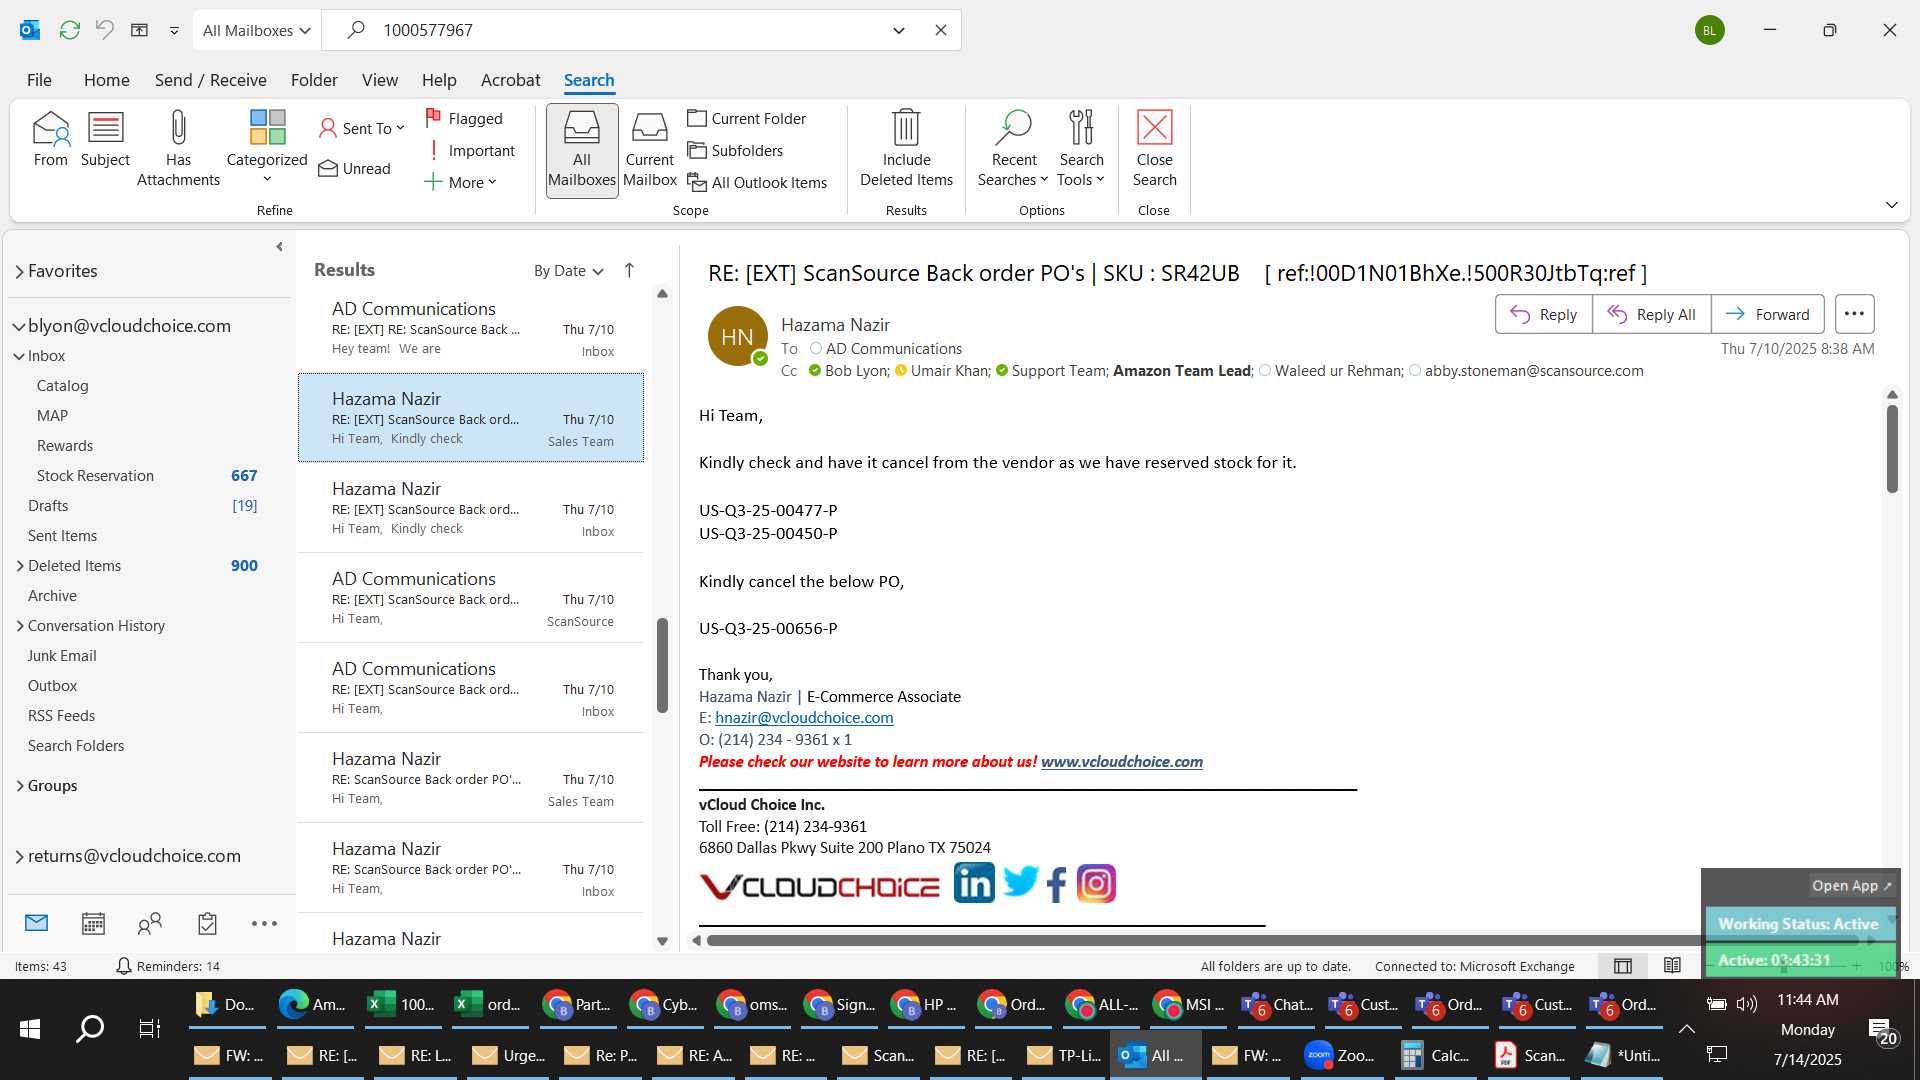The height and width of the screenshot is (1080, 1920).
Task: Switch to the Folder tab
Action: coord(314,80)
